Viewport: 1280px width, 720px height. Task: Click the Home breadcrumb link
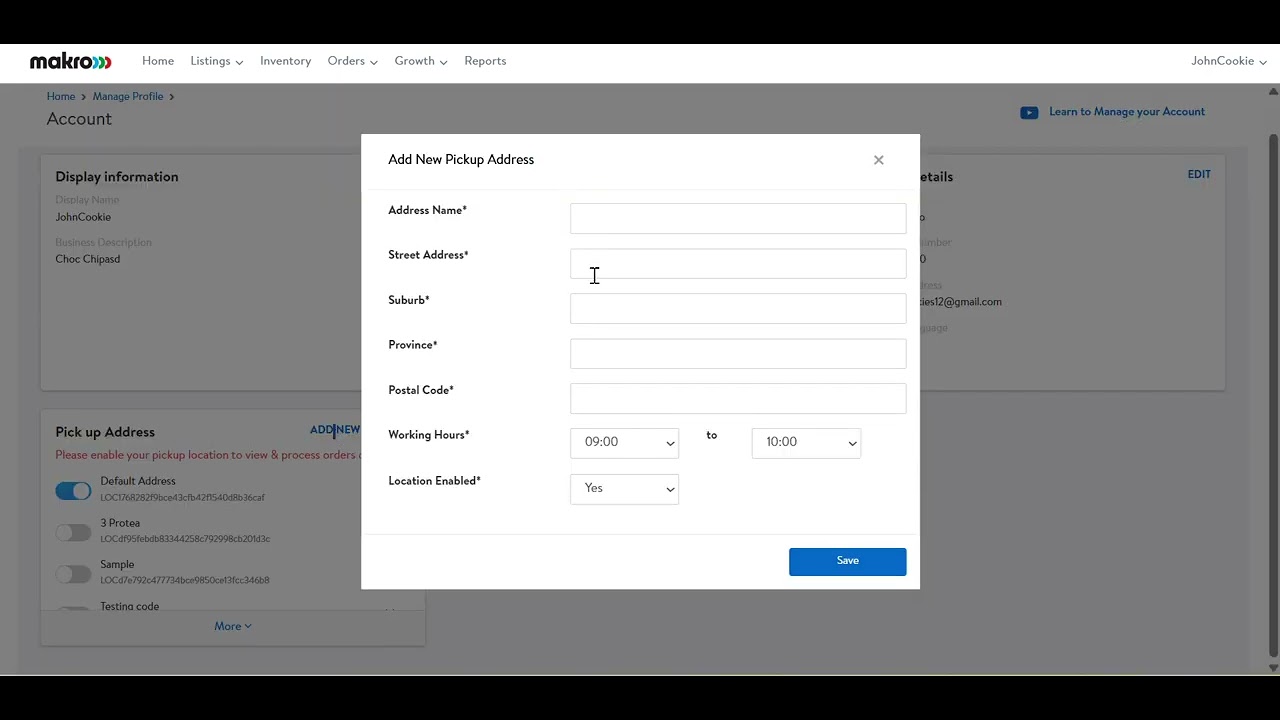[x=61, y=96]
